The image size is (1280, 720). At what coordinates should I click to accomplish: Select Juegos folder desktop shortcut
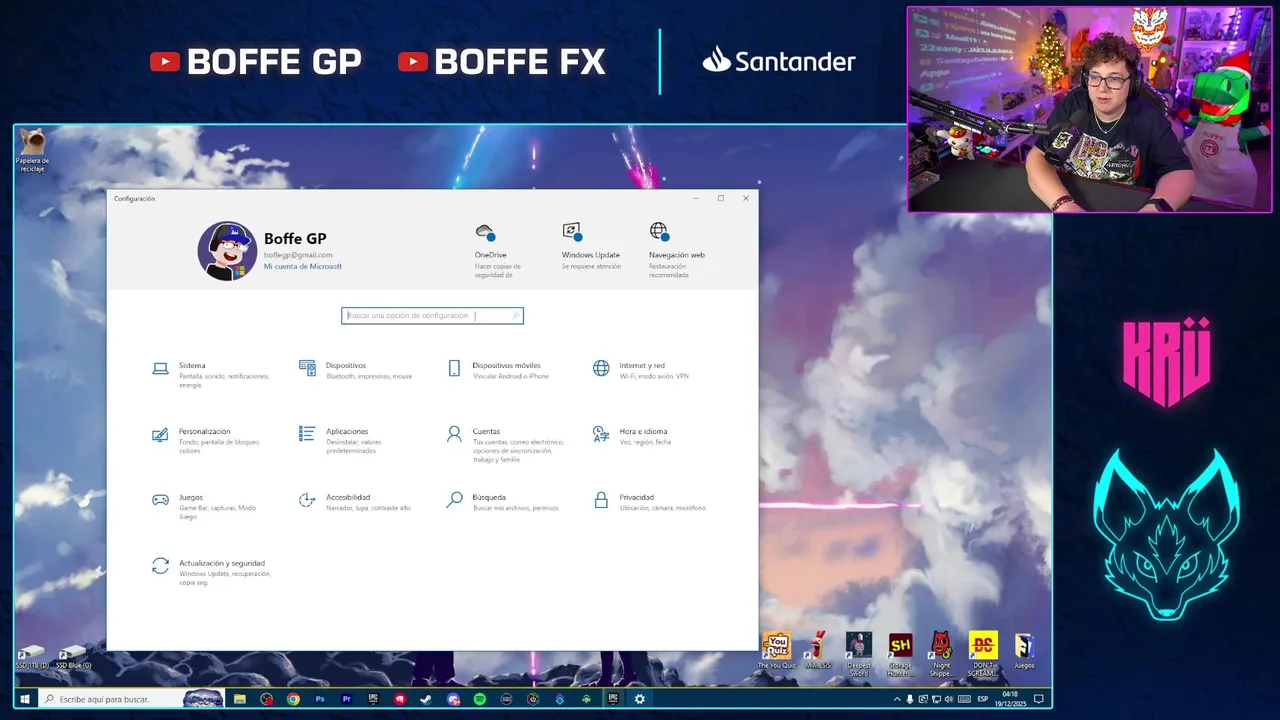point(1024,651)
